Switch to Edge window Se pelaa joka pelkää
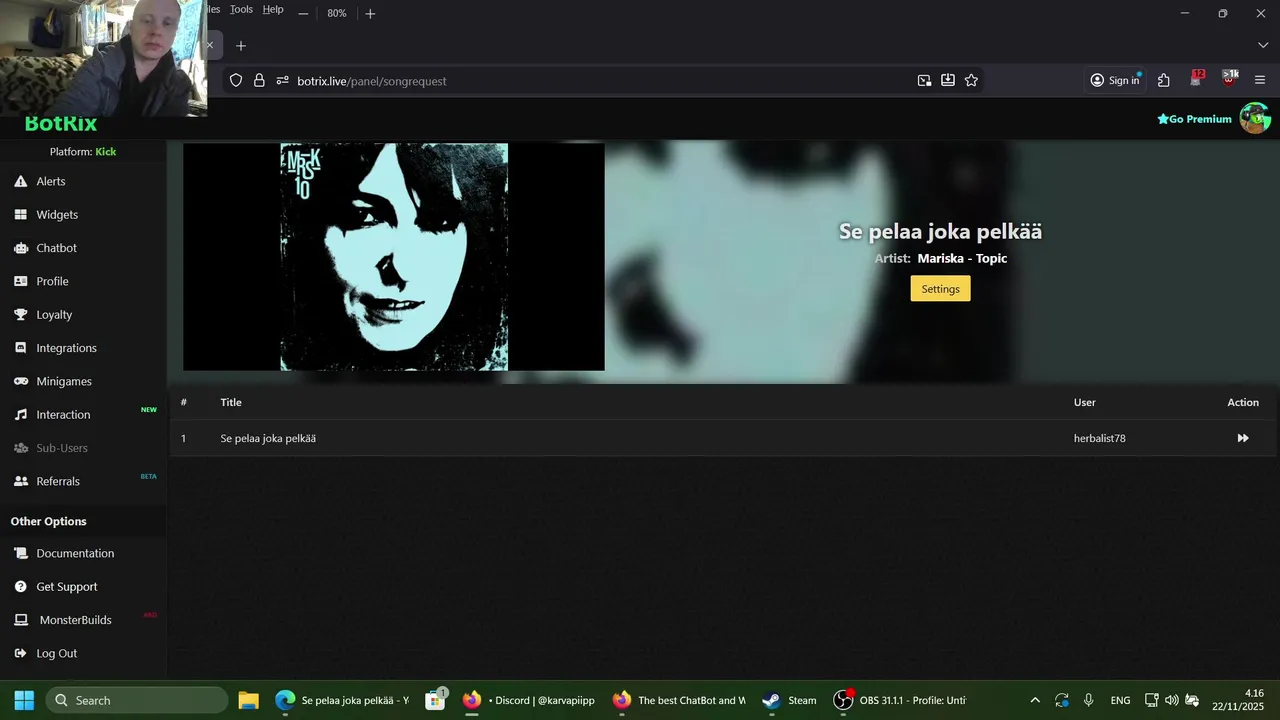 342,700
